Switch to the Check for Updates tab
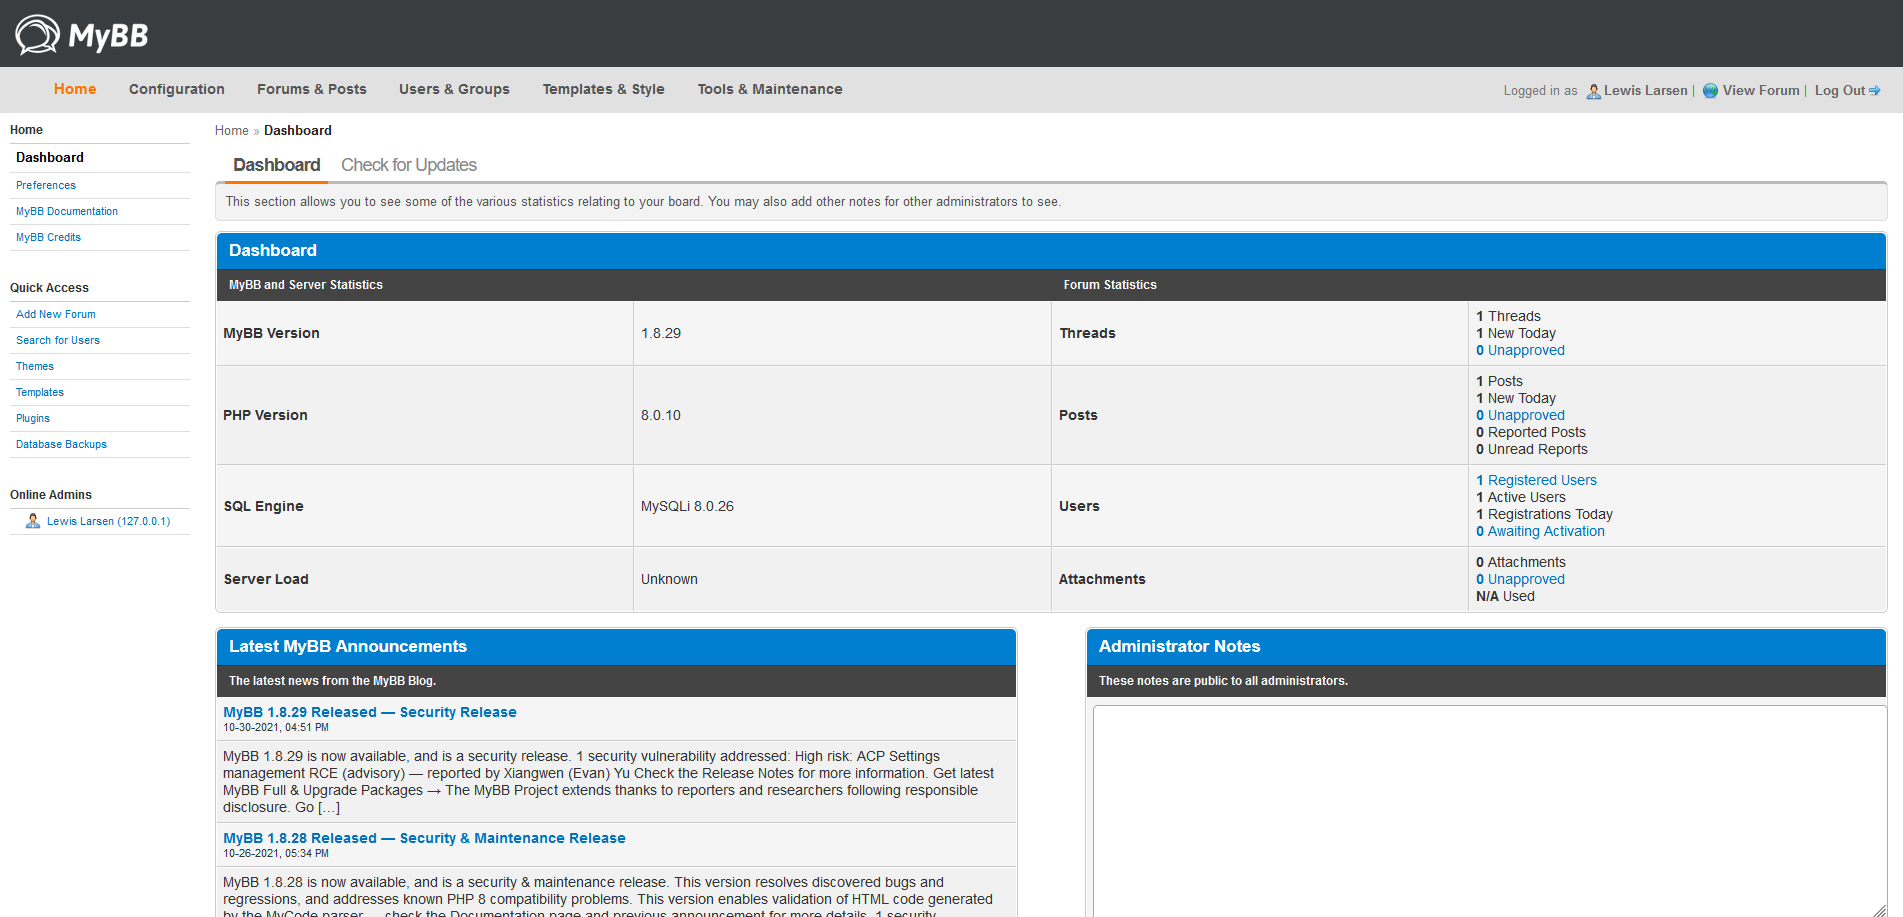Screen dimensions: 1903x917 pyautogui.click(x=408, y=165)
